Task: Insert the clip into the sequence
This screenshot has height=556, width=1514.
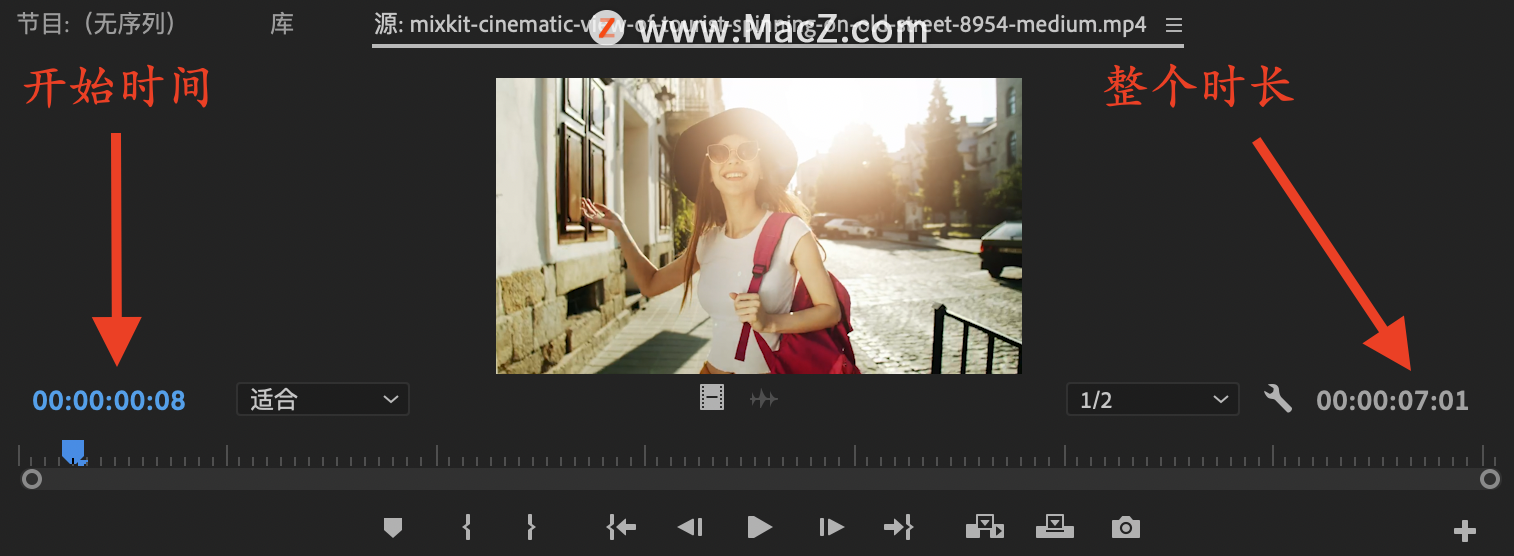Action: (984, 527)
